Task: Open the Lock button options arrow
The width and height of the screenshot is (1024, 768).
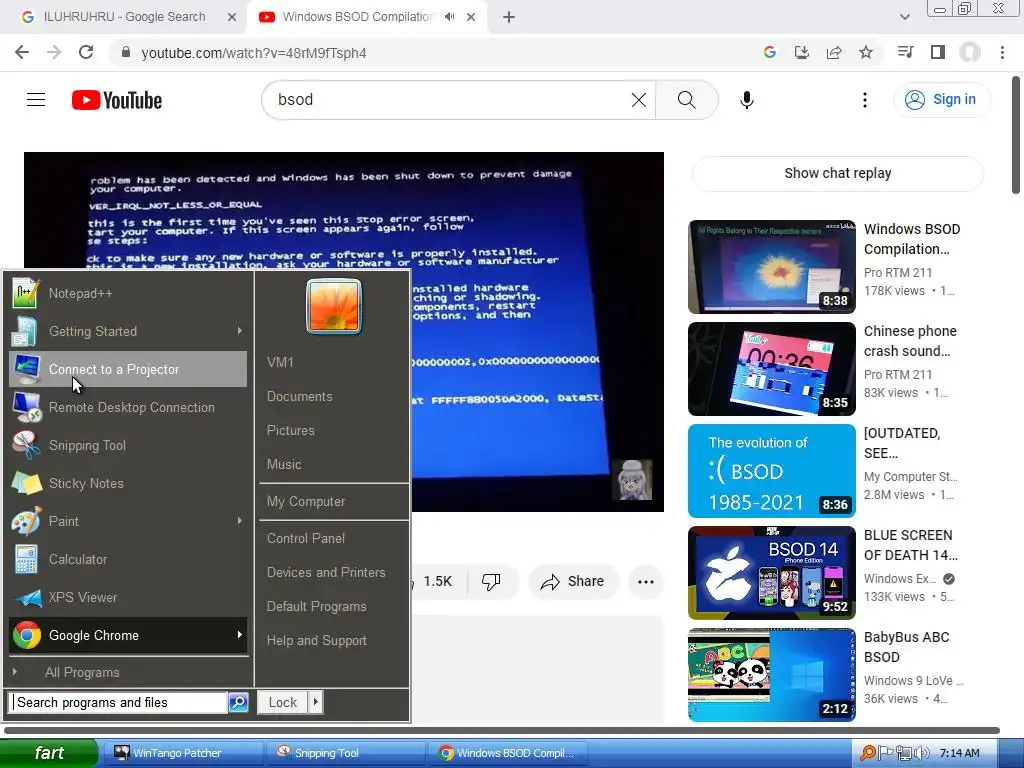Action: (315, 702)
